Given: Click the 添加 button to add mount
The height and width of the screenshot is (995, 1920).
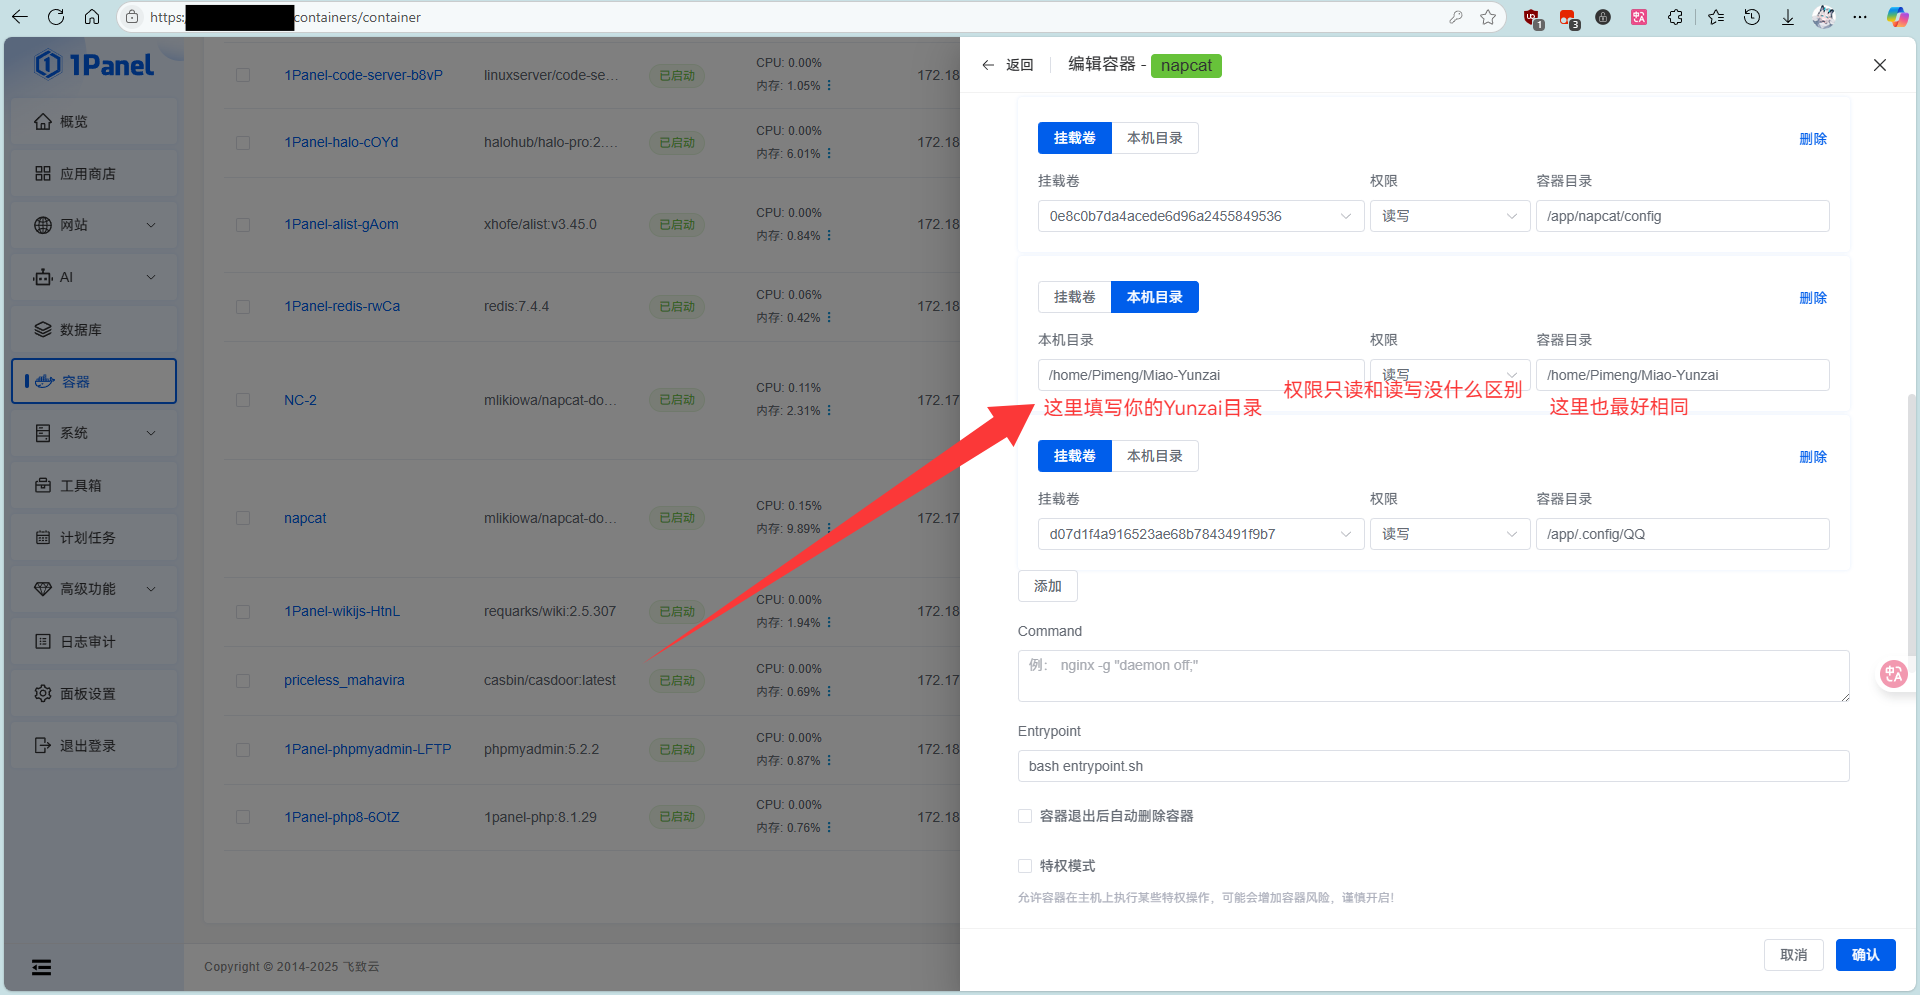Looking at the screenshot, I should 1047,586.
